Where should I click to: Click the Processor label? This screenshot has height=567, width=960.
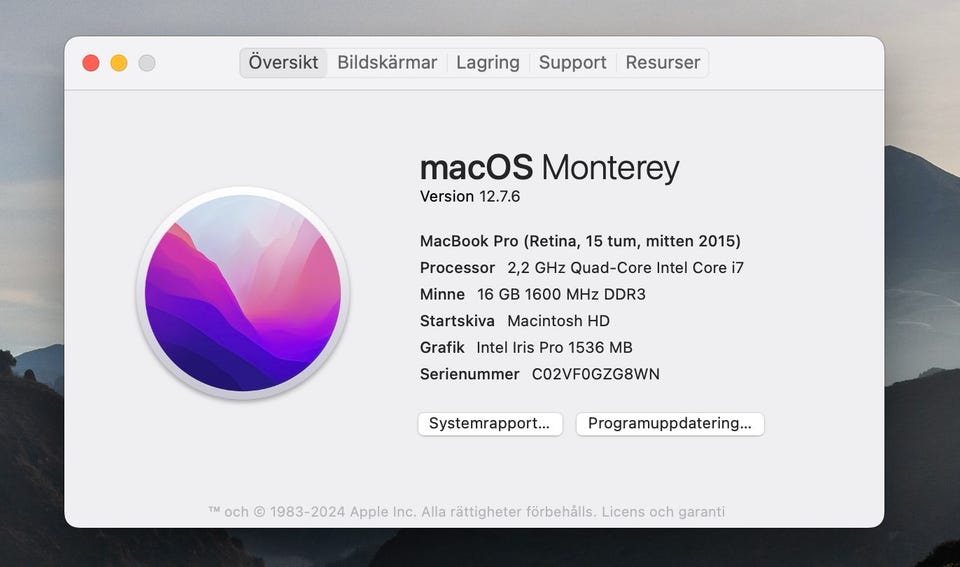coord(457,268)
